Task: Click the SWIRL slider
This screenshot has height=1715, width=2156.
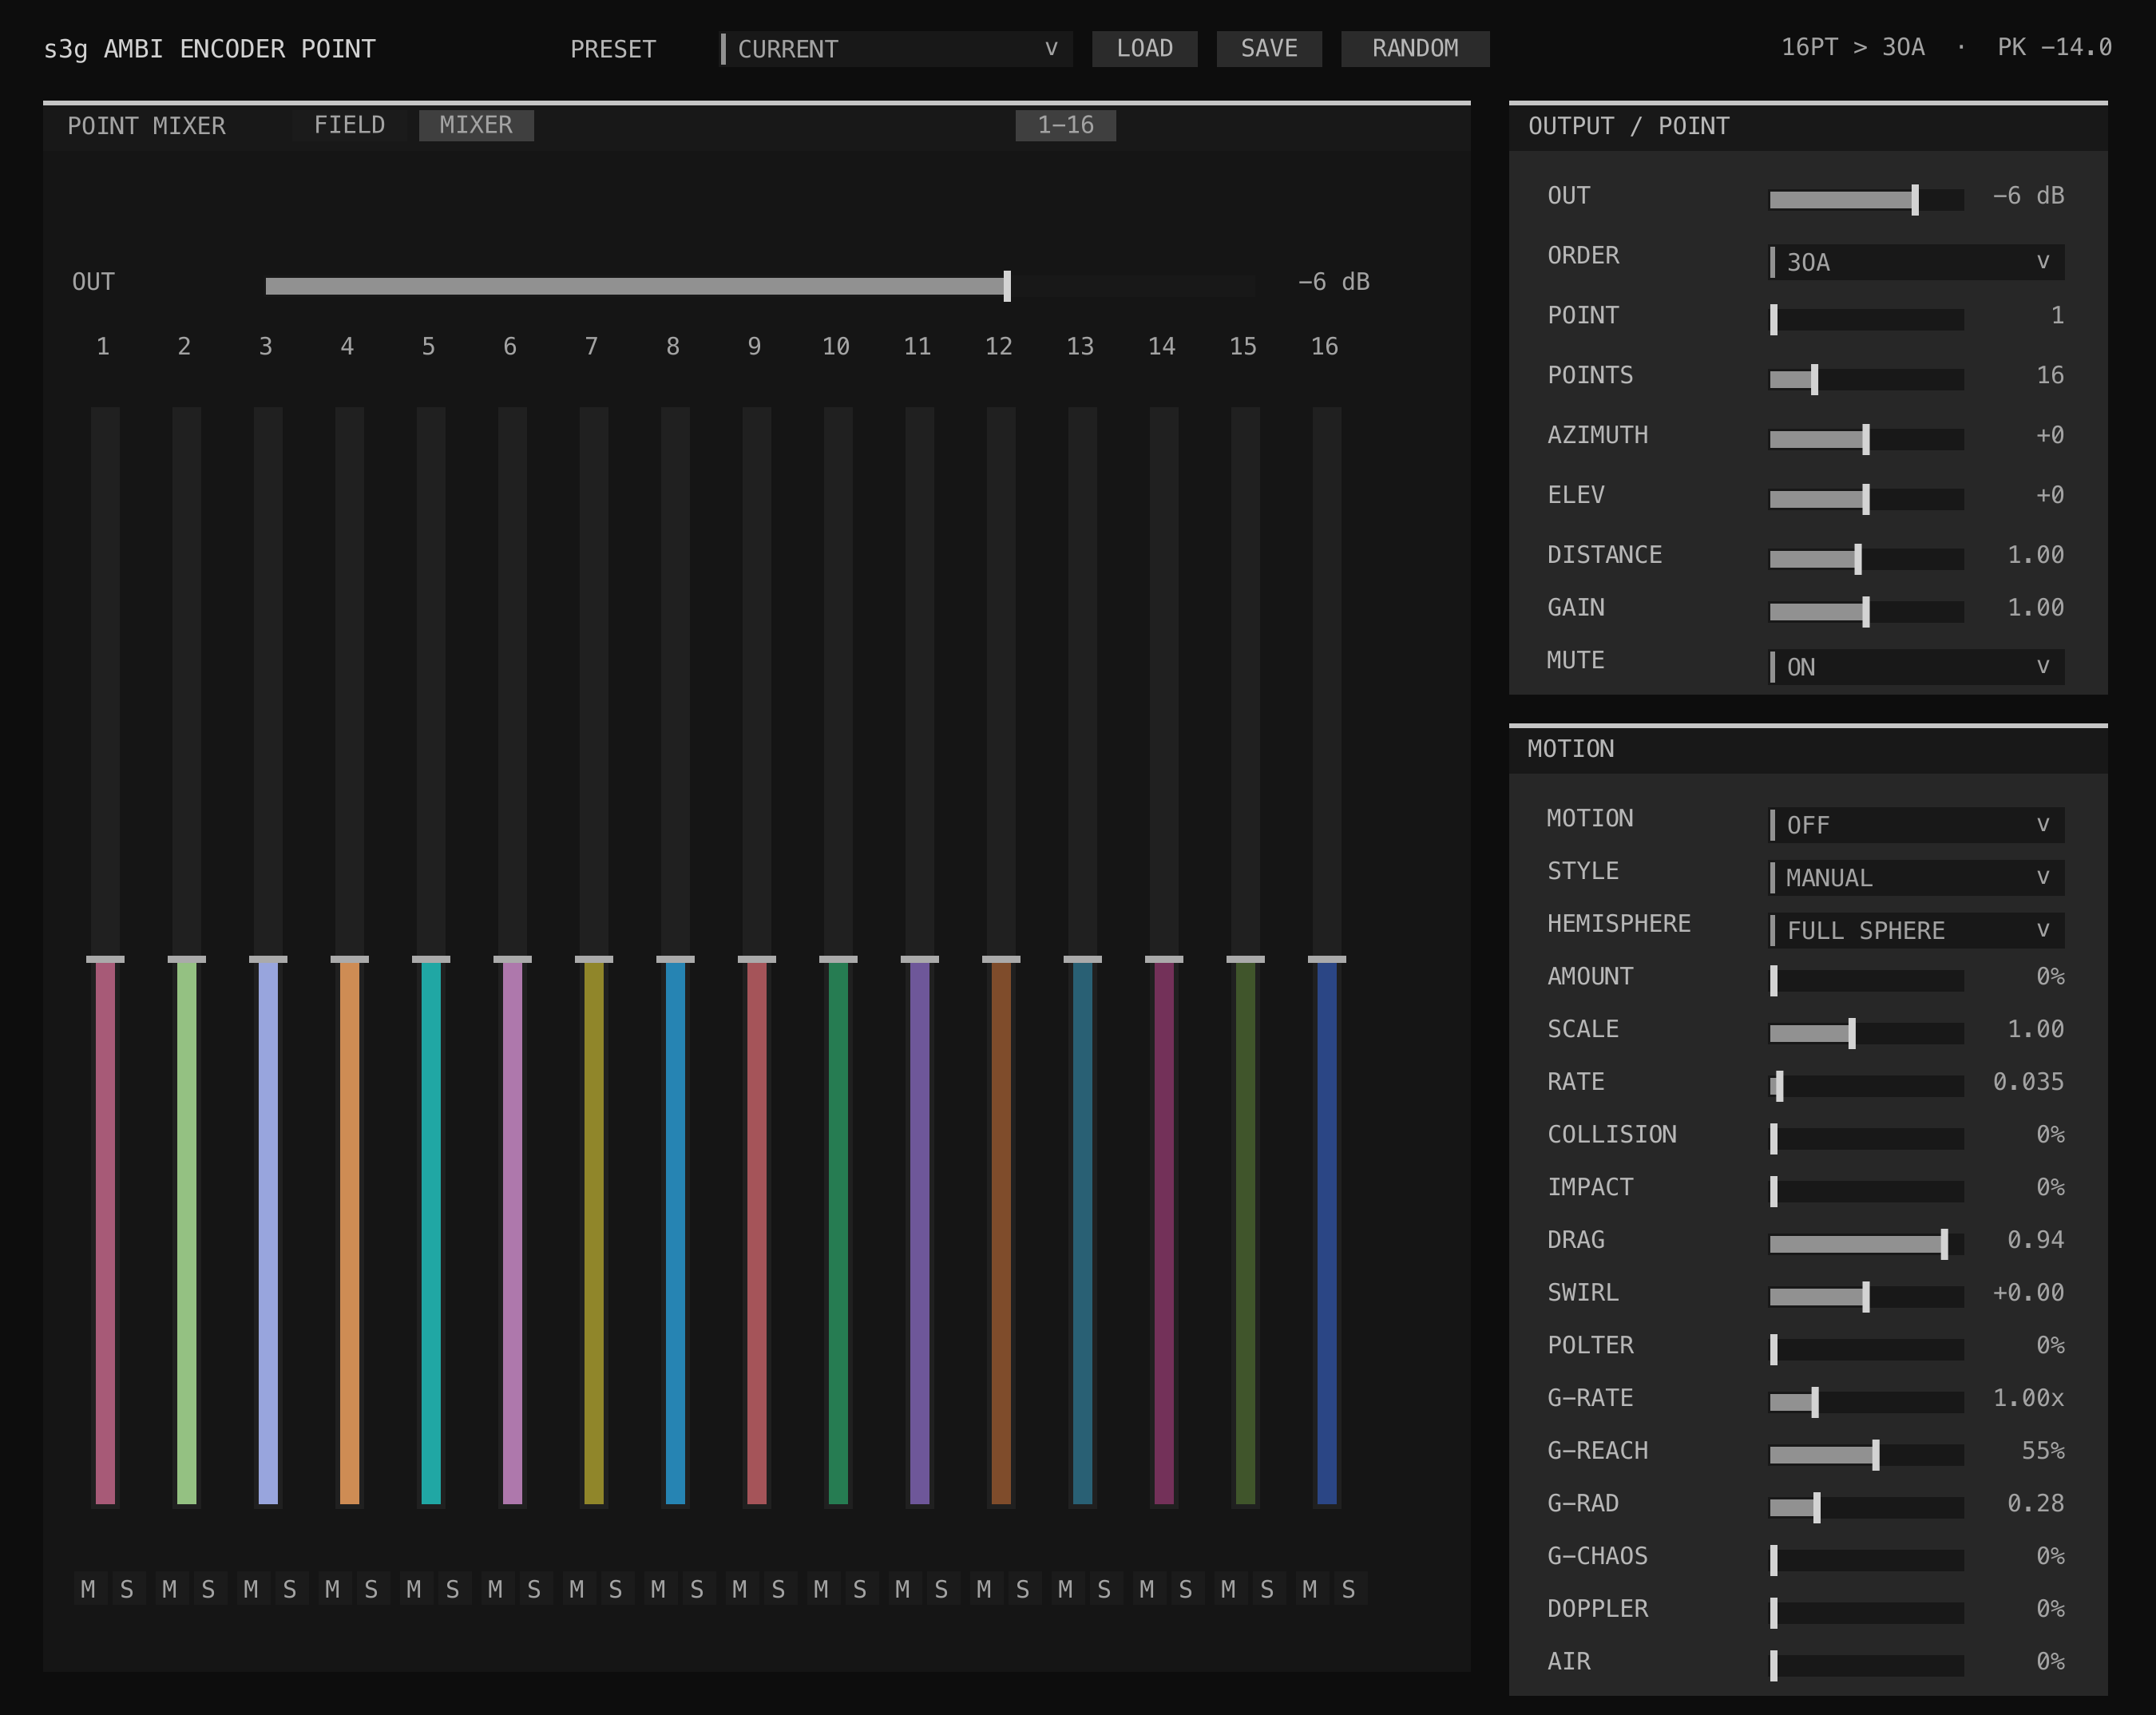Action: [x=1866, y=1297]
